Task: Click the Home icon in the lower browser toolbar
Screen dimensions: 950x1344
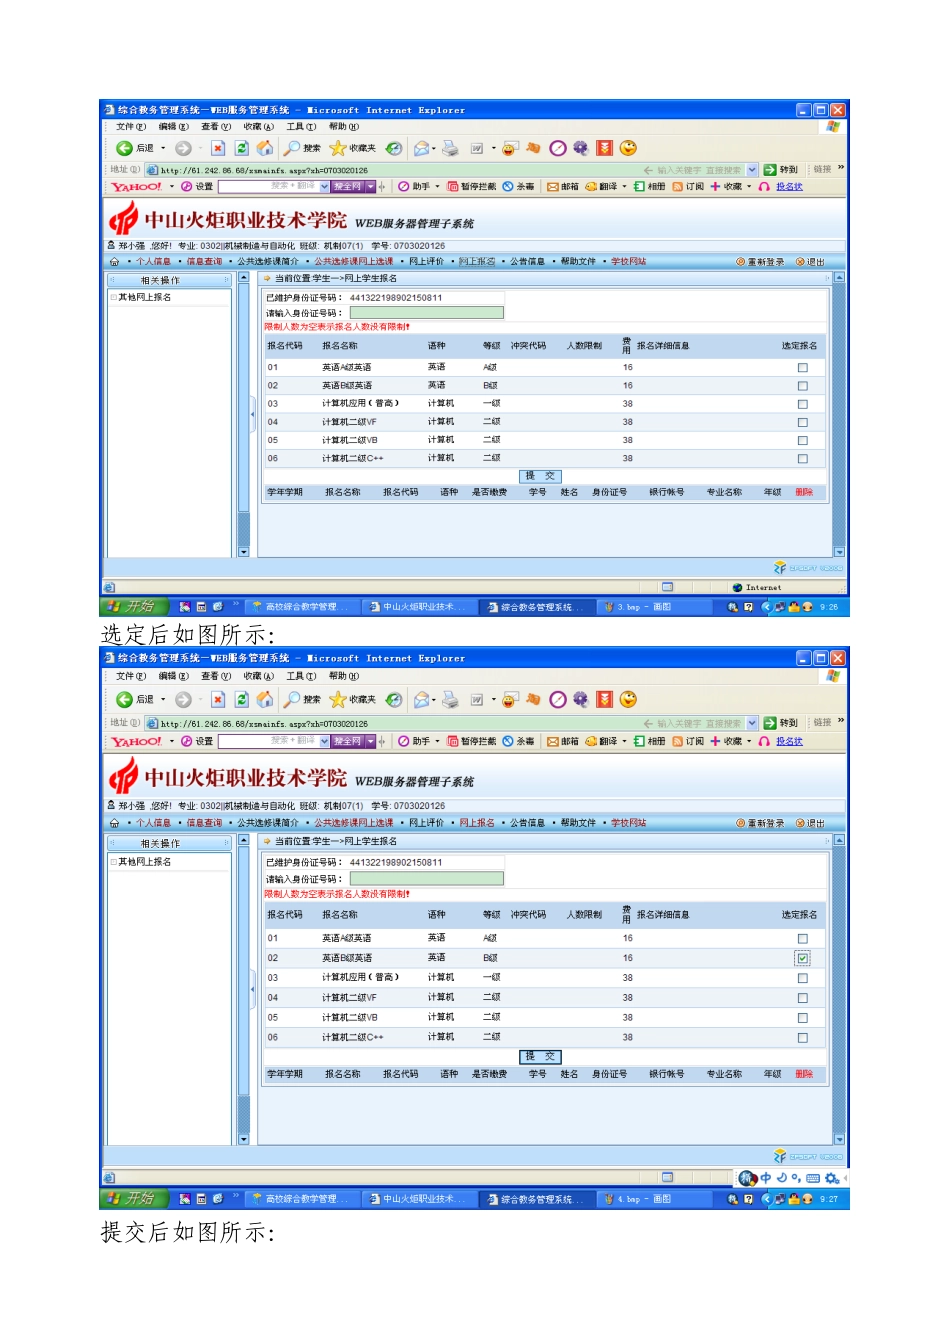Action: [265, 699]
